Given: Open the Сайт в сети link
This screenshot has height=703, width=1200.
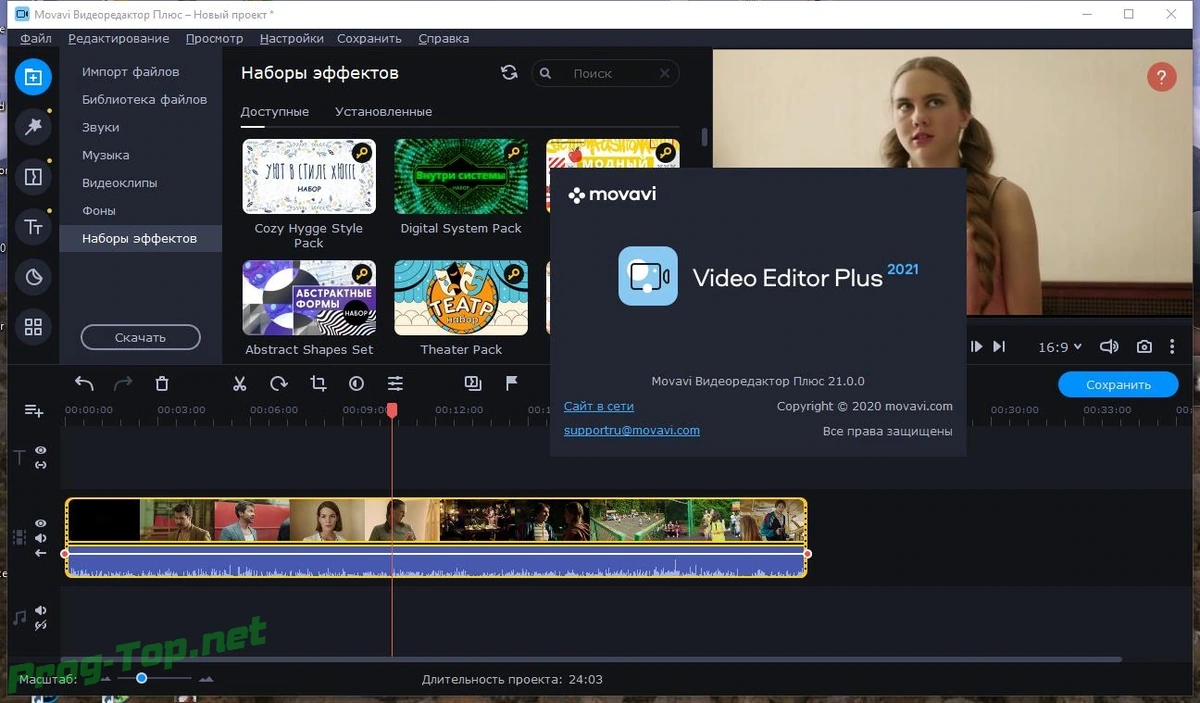Looking at the screenshot, I should [598, 406].
